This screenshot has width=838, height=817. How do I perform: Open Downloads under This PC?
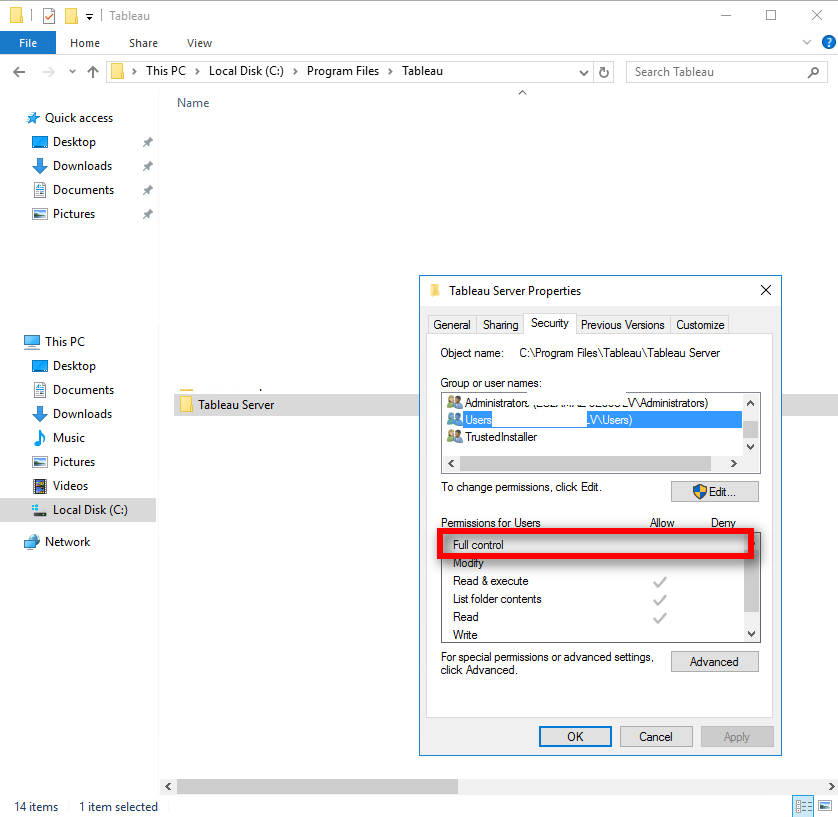point(82,414)
